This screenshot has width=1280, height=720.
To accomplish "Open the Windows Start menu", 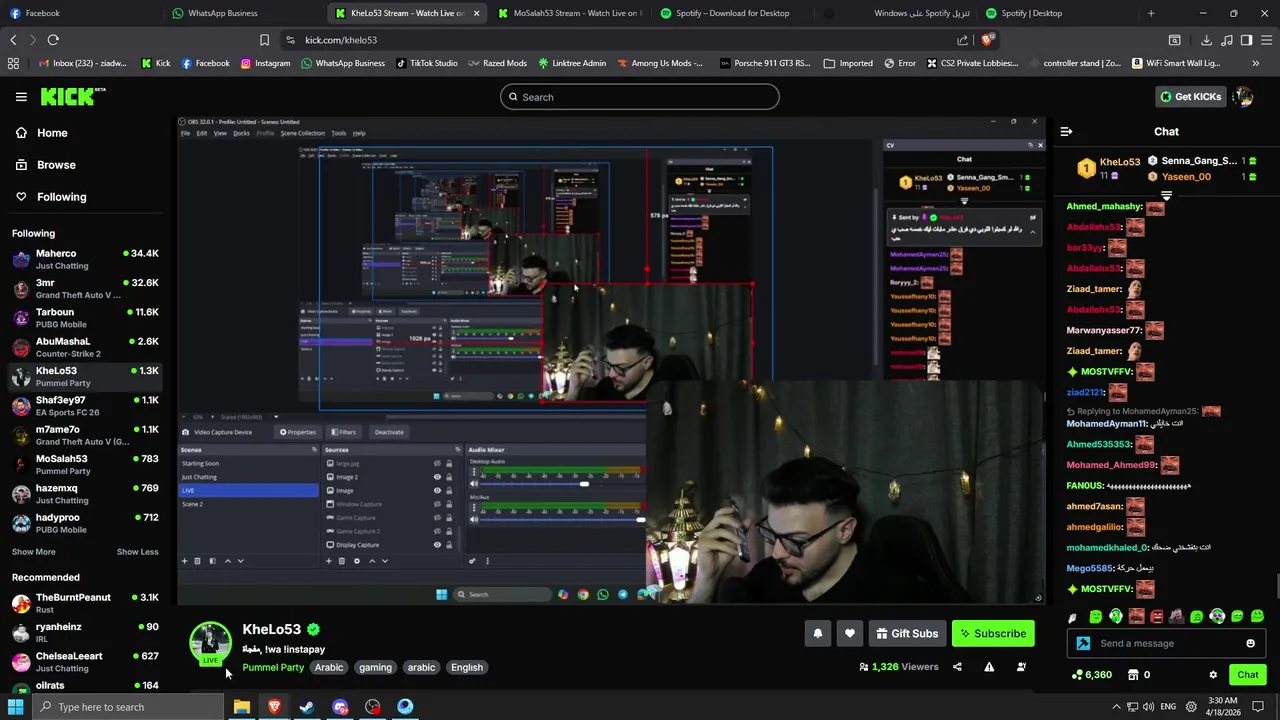I will 16,707.
